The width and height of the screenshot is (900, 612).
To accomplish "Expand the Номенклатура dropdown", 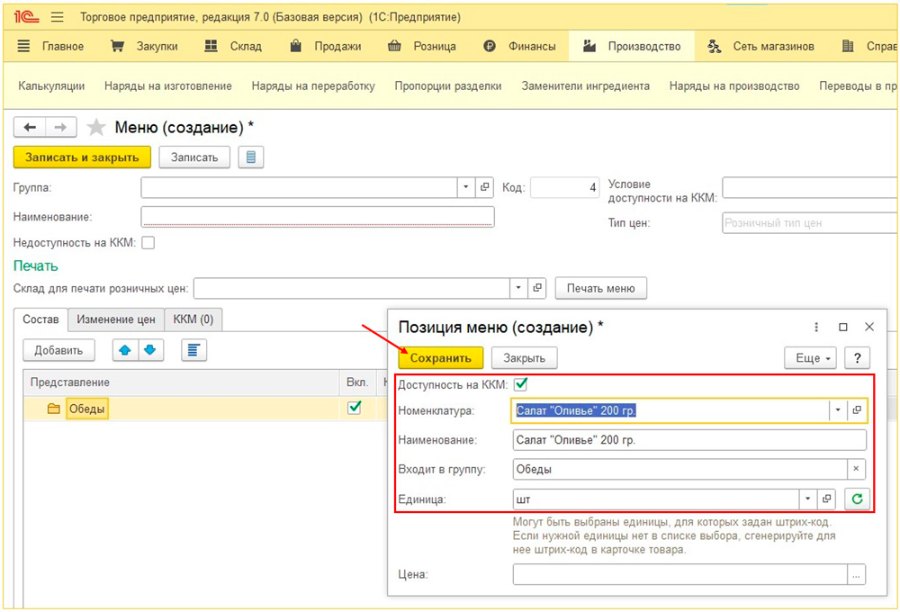I will click(837, 410).
